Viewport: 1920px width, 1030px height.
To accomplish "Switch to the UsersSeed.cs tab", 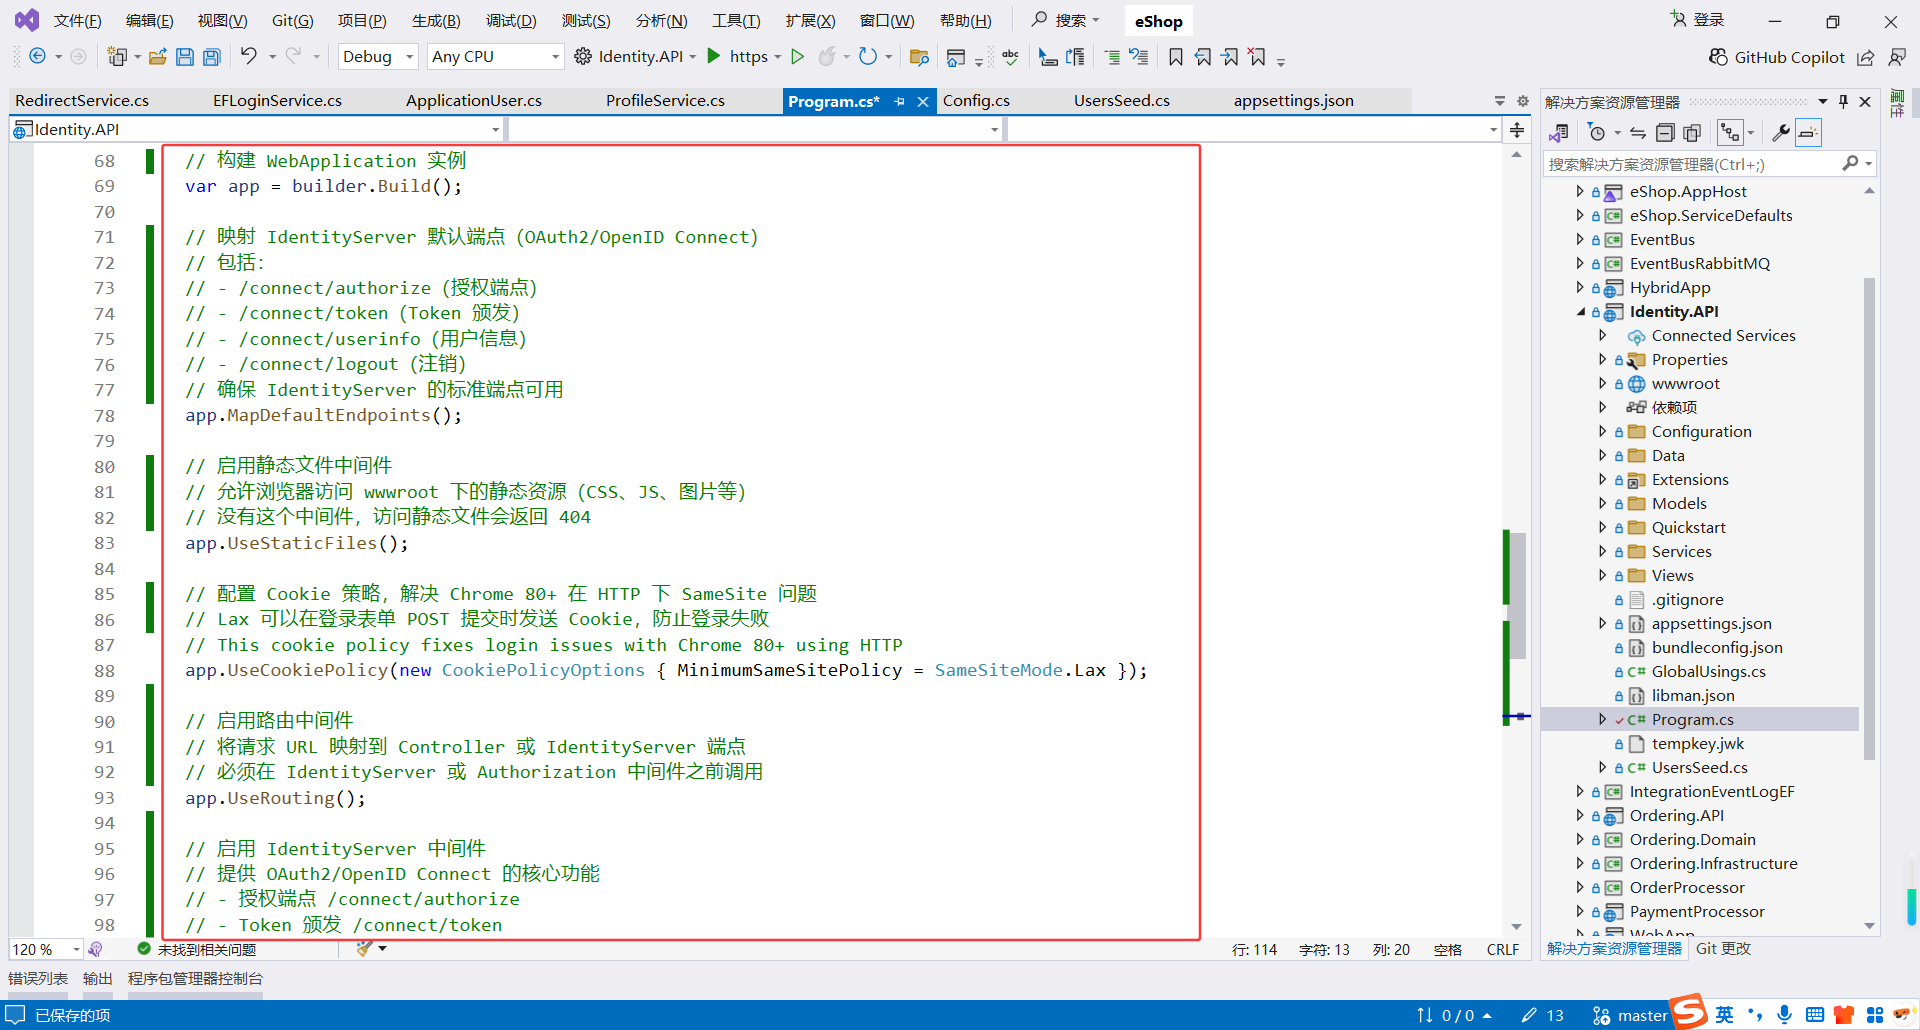I will [1122, 100].
